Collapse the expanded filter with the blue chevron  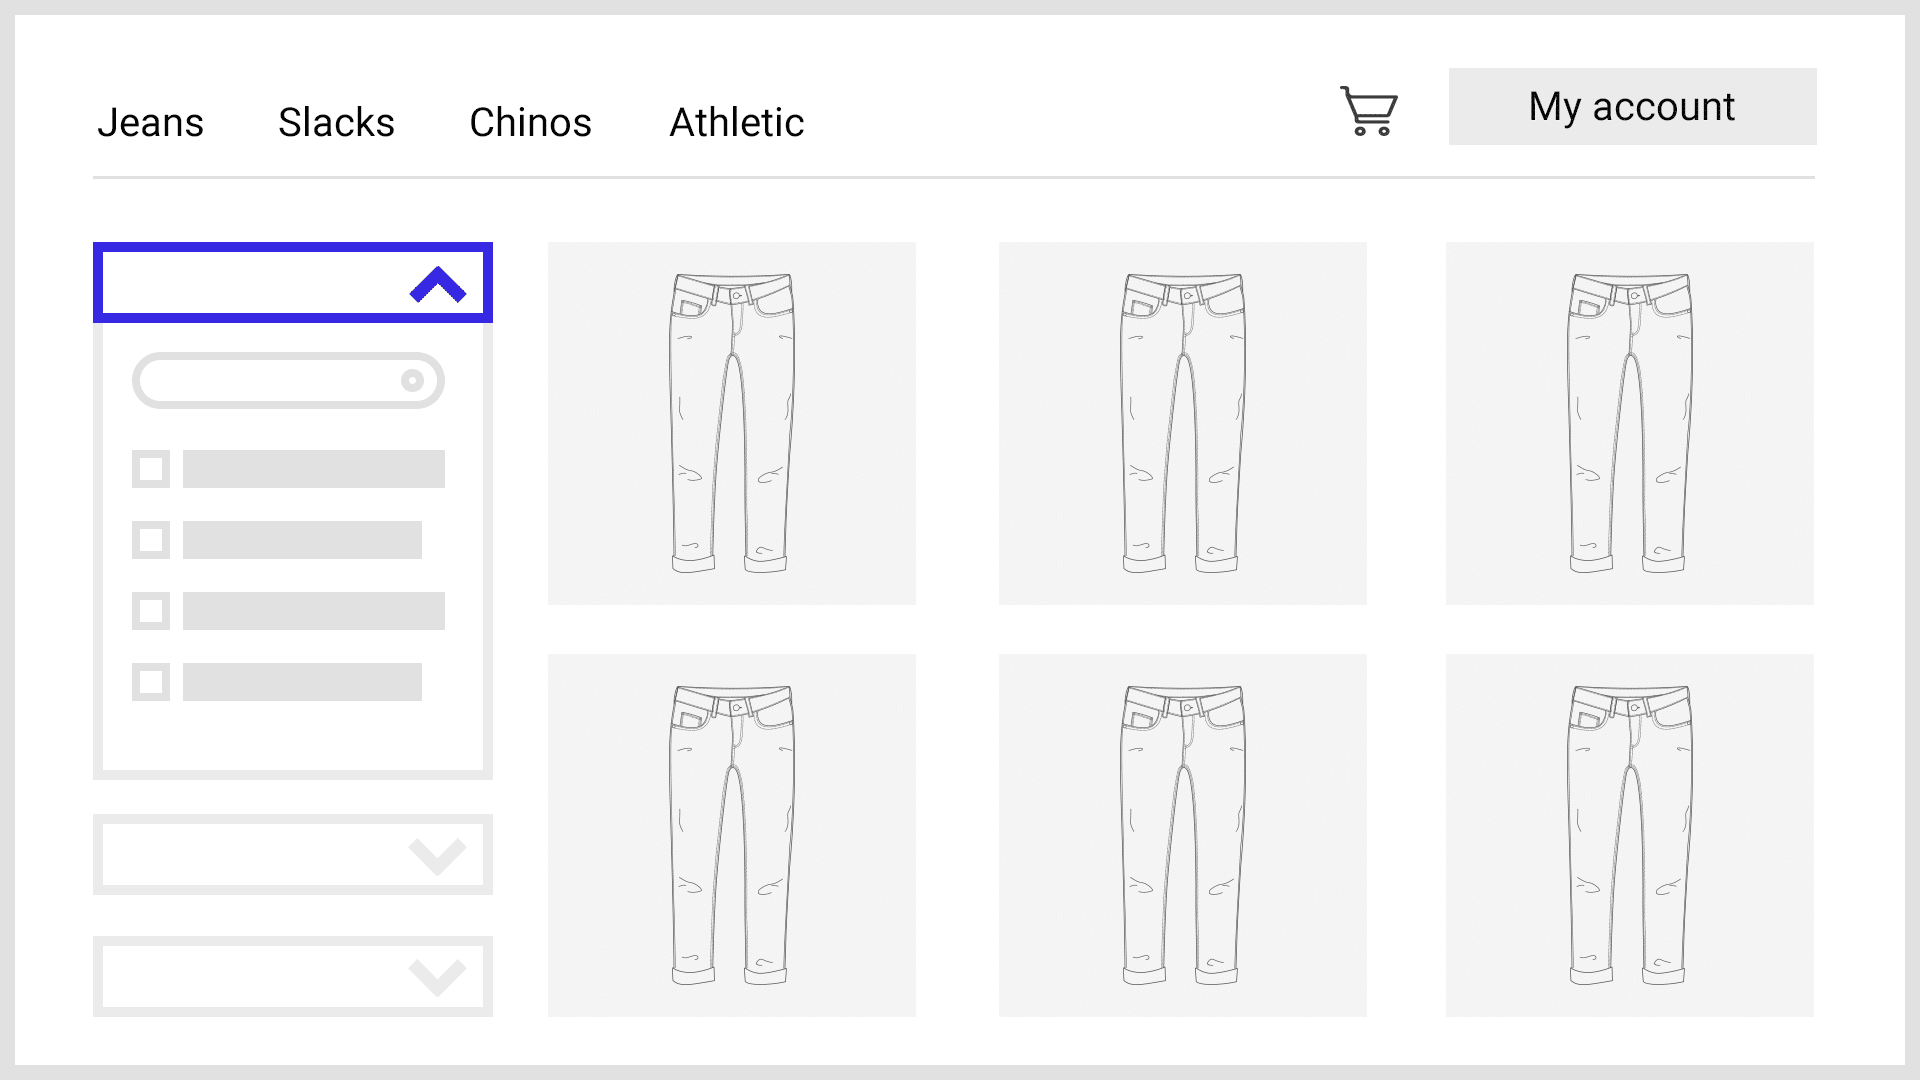click(293, 282)
